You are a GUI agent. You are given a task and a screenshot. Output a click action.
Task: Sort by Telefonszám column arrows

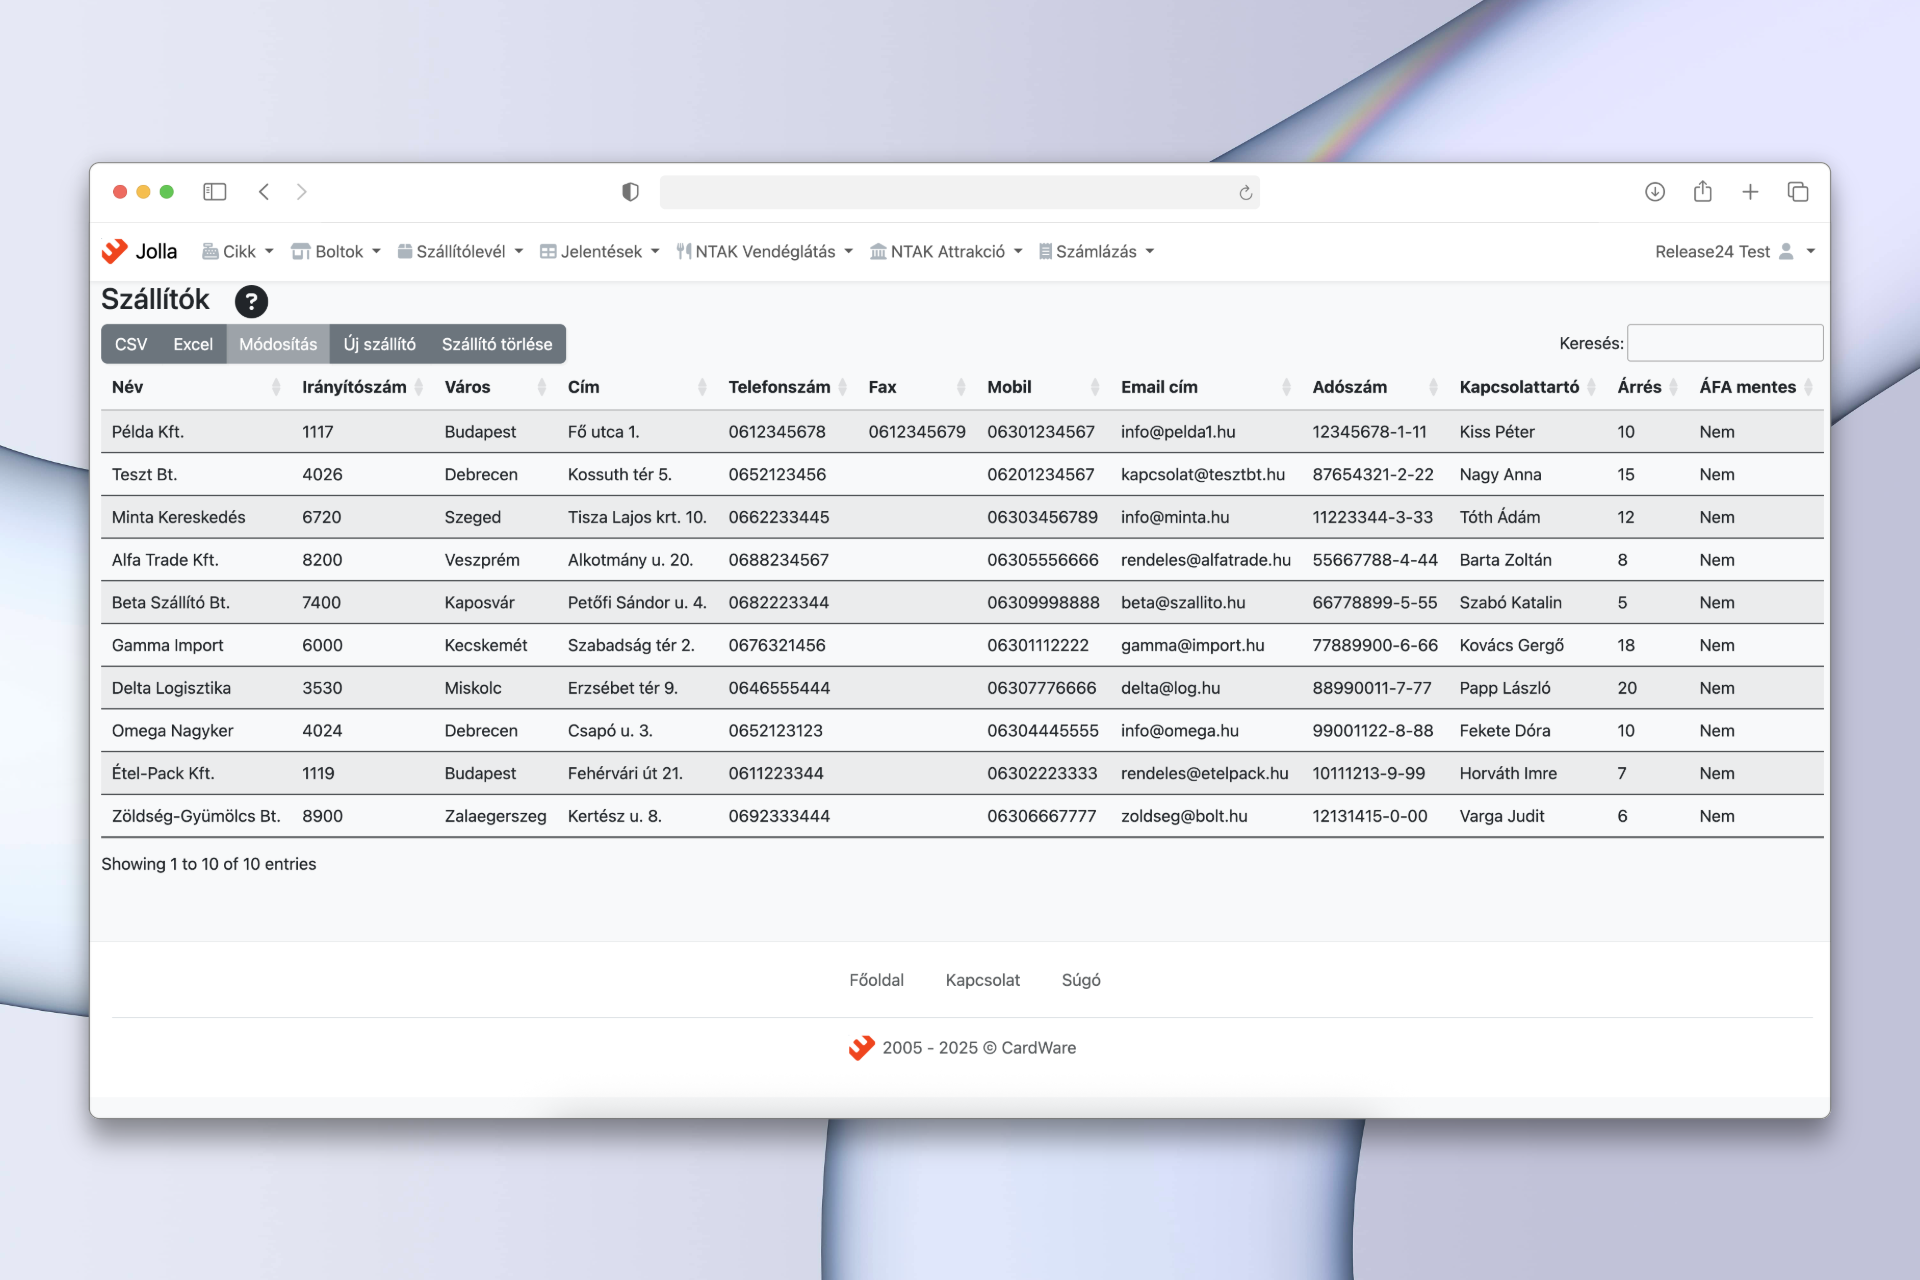(x=843, y=387)
